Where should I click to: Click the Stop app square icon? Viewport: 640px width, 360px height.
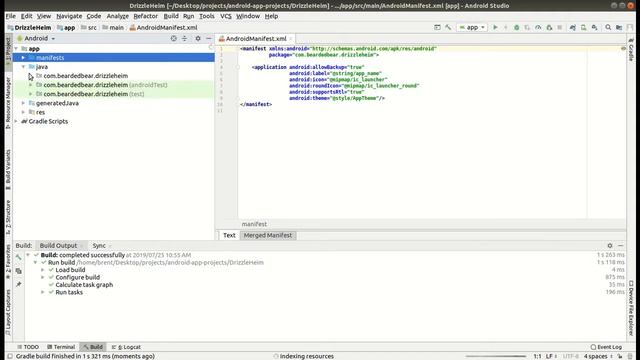coord(560,27)
